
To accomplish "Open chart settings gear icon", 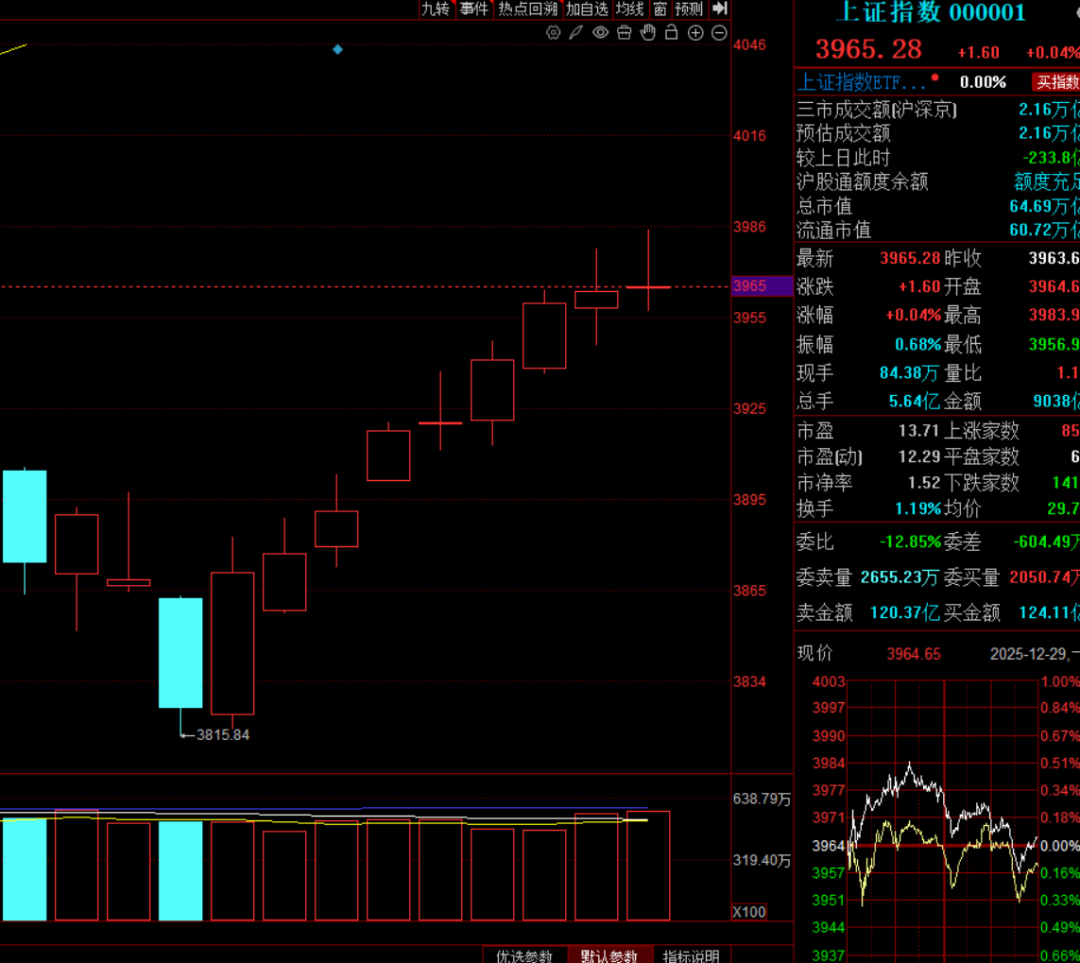I will point(553,33).
